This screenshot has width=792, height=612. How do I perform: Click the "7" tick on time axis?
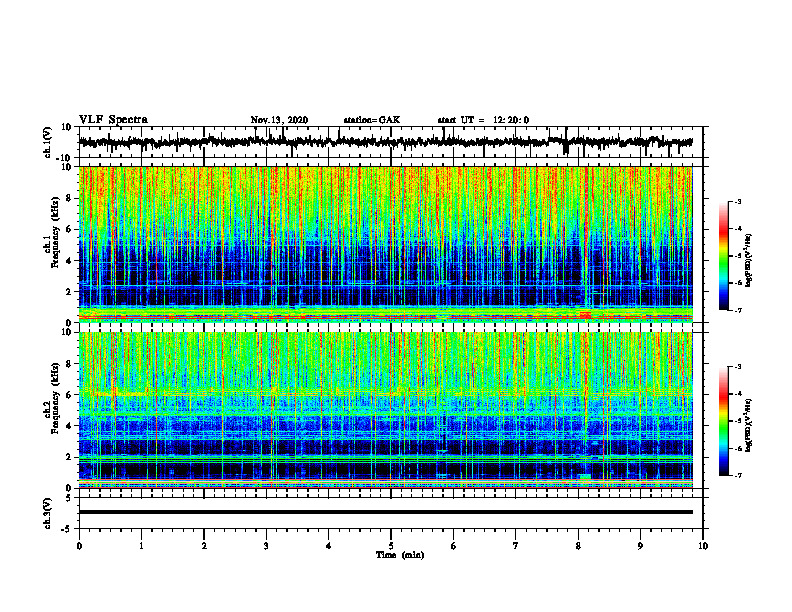pyautogui.click(x=516, y=546)
